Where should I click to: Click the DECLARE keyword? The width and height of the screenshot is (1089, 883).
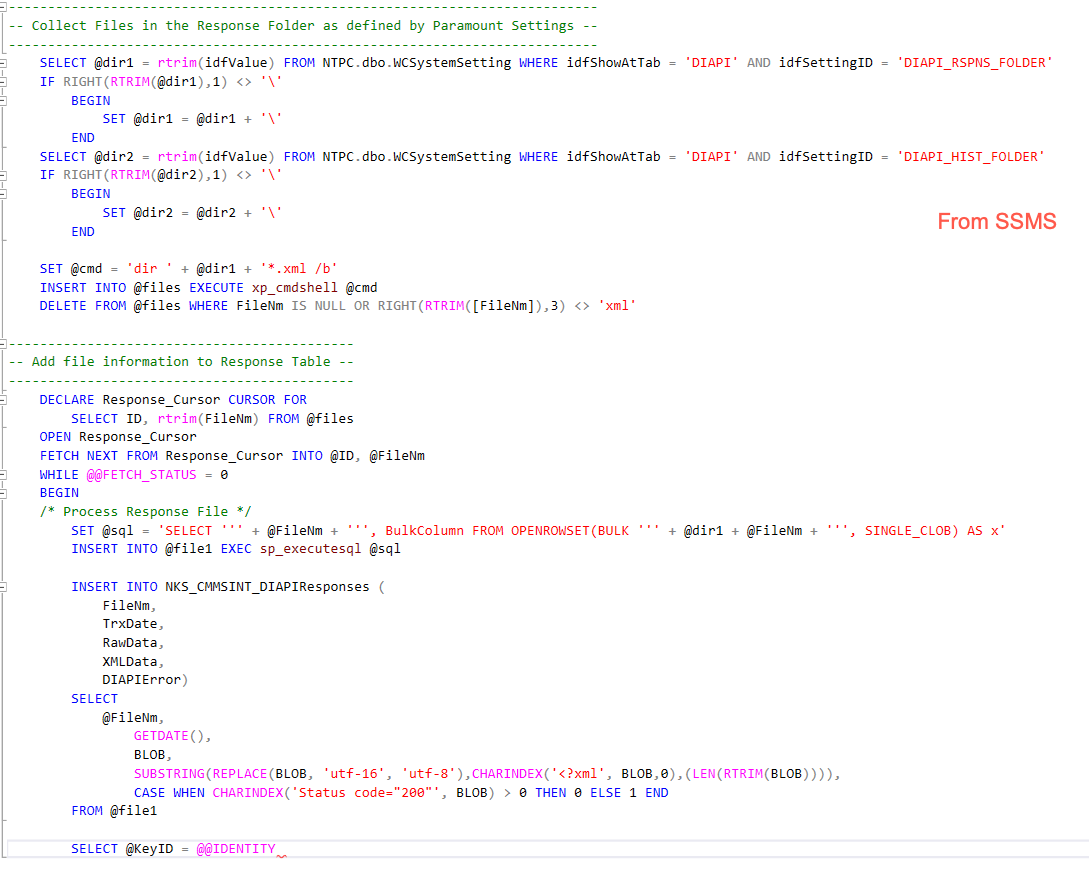click(x=67, y=400)
